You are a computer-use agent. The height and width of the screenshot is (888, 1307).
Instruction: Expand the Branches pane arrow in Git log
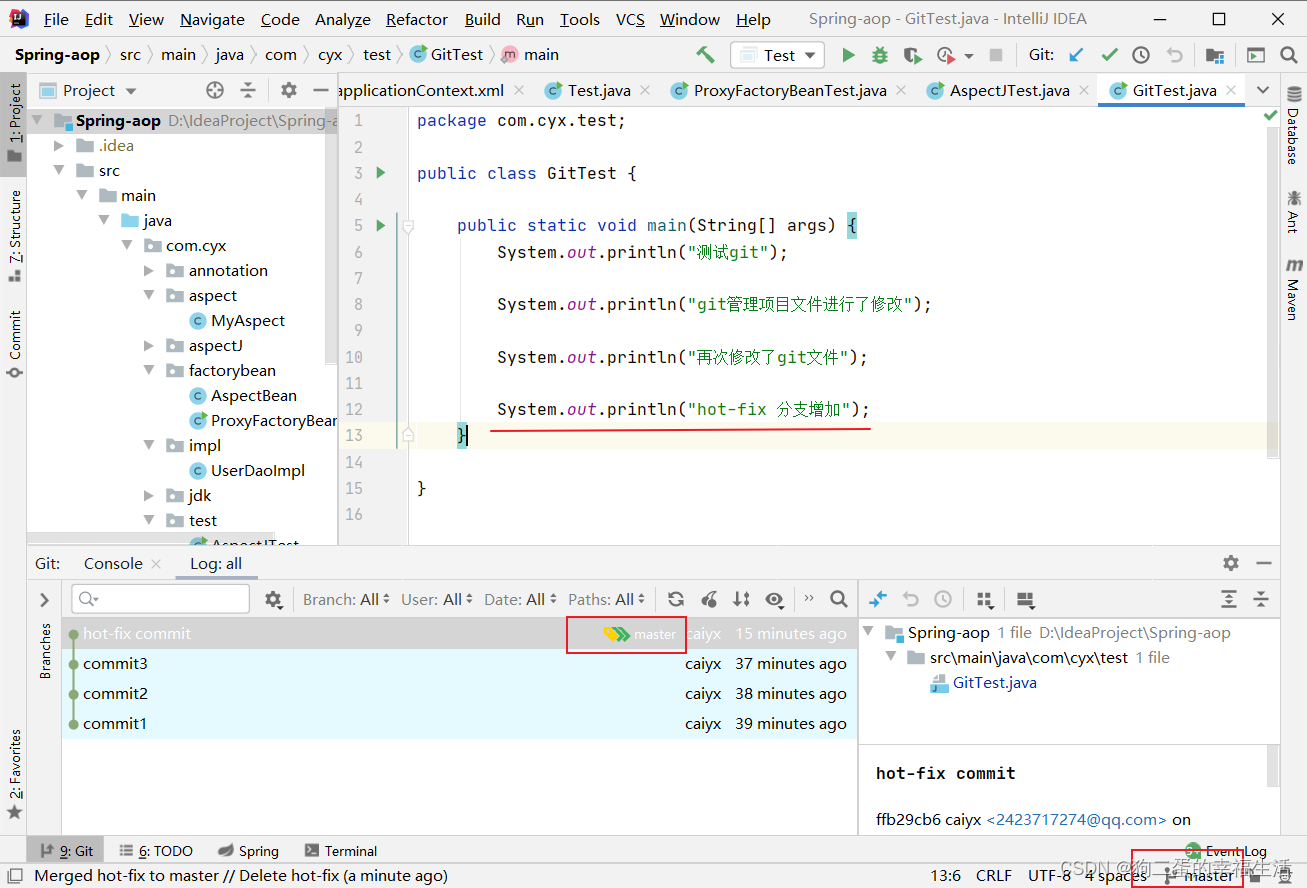click(x=44, y=600)
